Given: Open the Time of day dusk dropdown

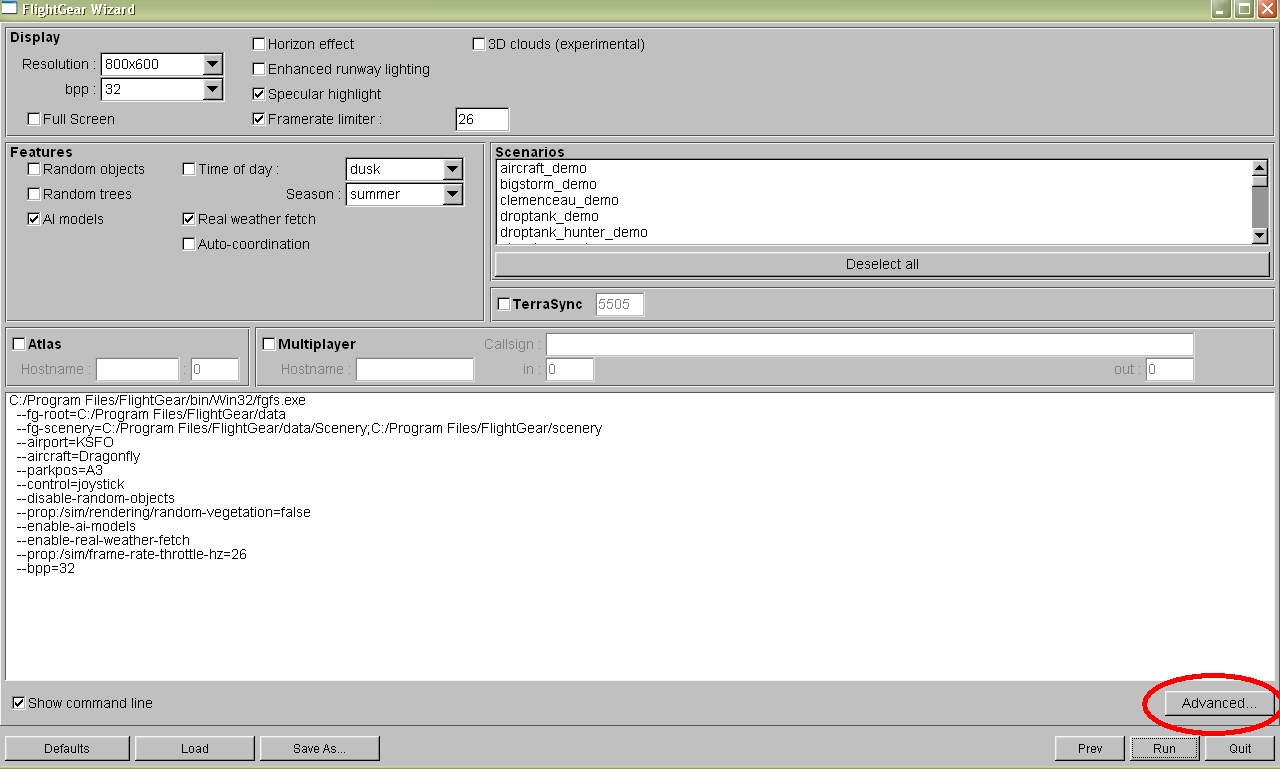Looking at the screenshot, I should click(453, 169).
